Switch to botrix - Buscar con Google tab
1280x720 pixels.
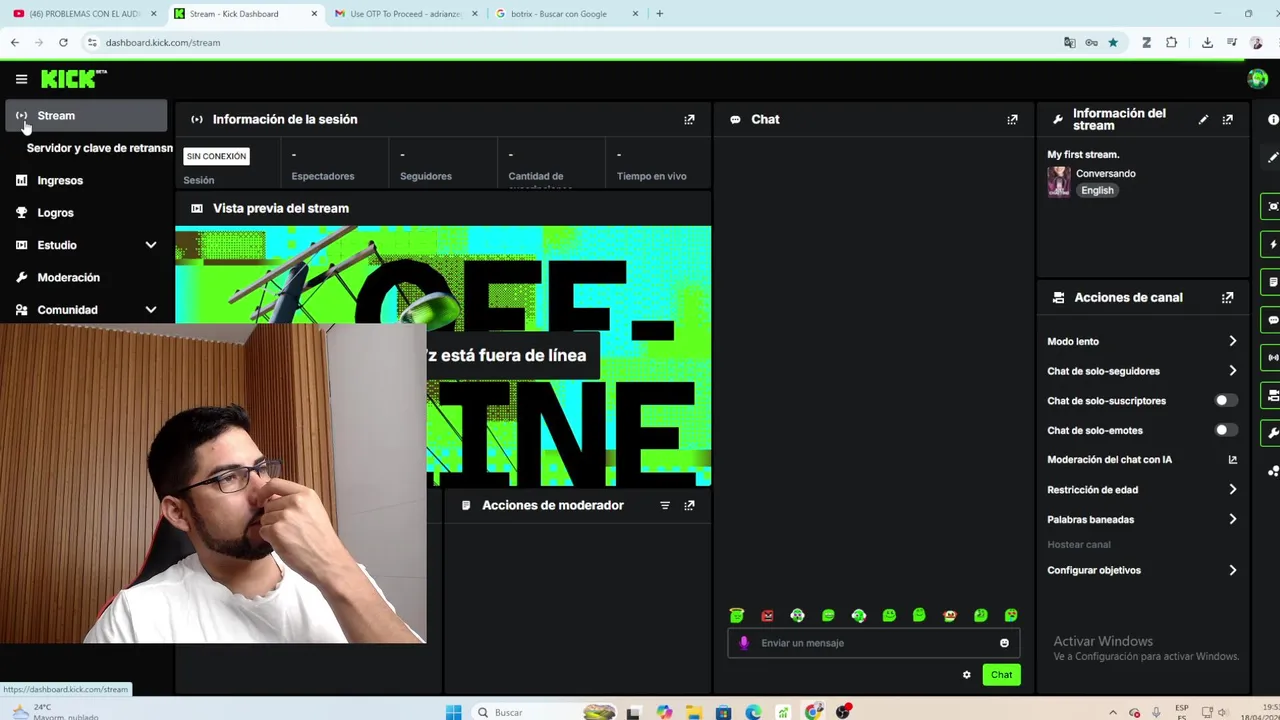[x=566, y=14]
